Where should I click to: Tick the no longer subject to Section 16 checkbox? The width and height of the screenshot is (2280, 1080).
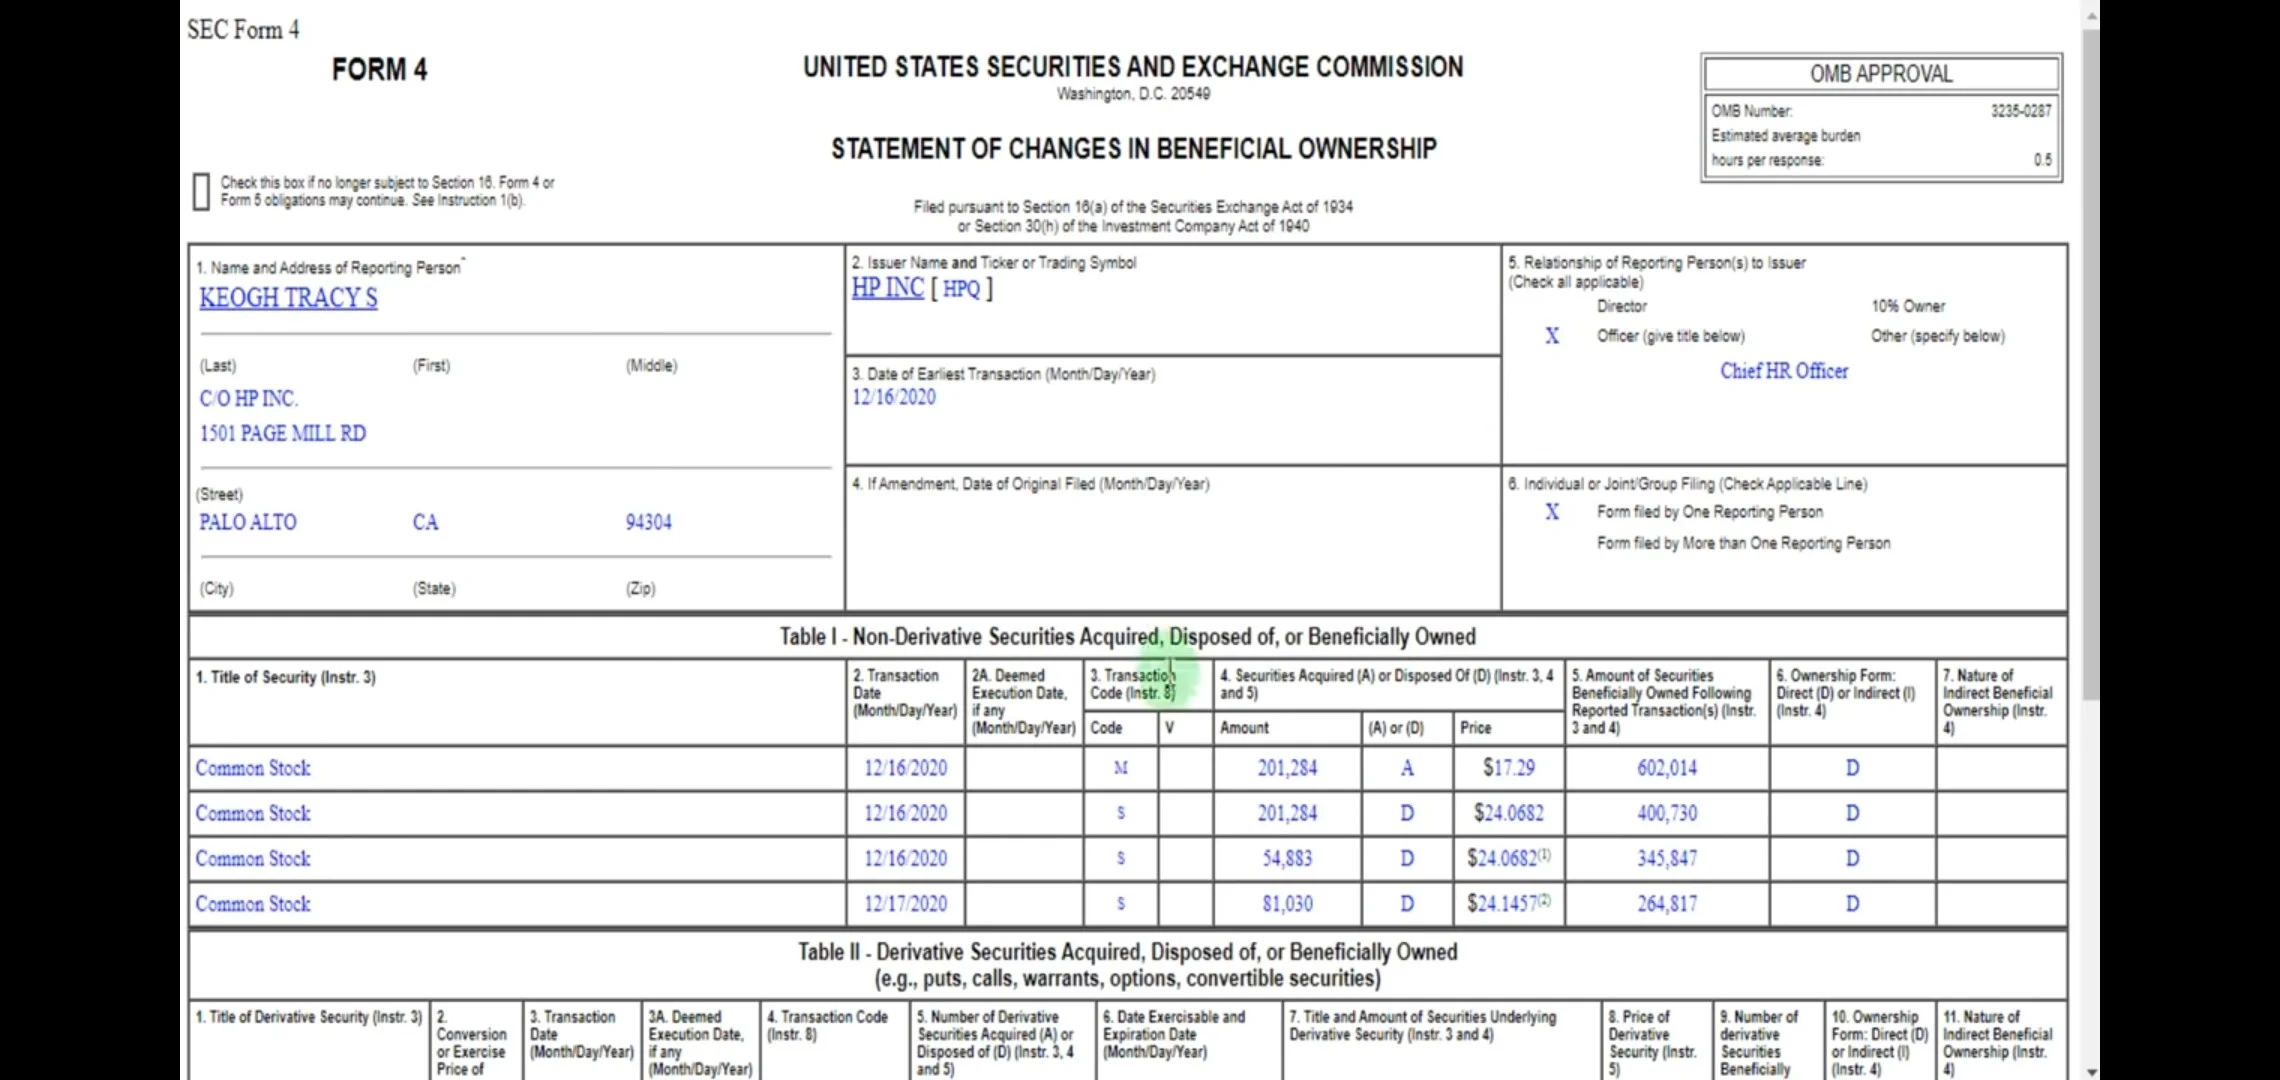pyautogui.click(x=201, y=191)
